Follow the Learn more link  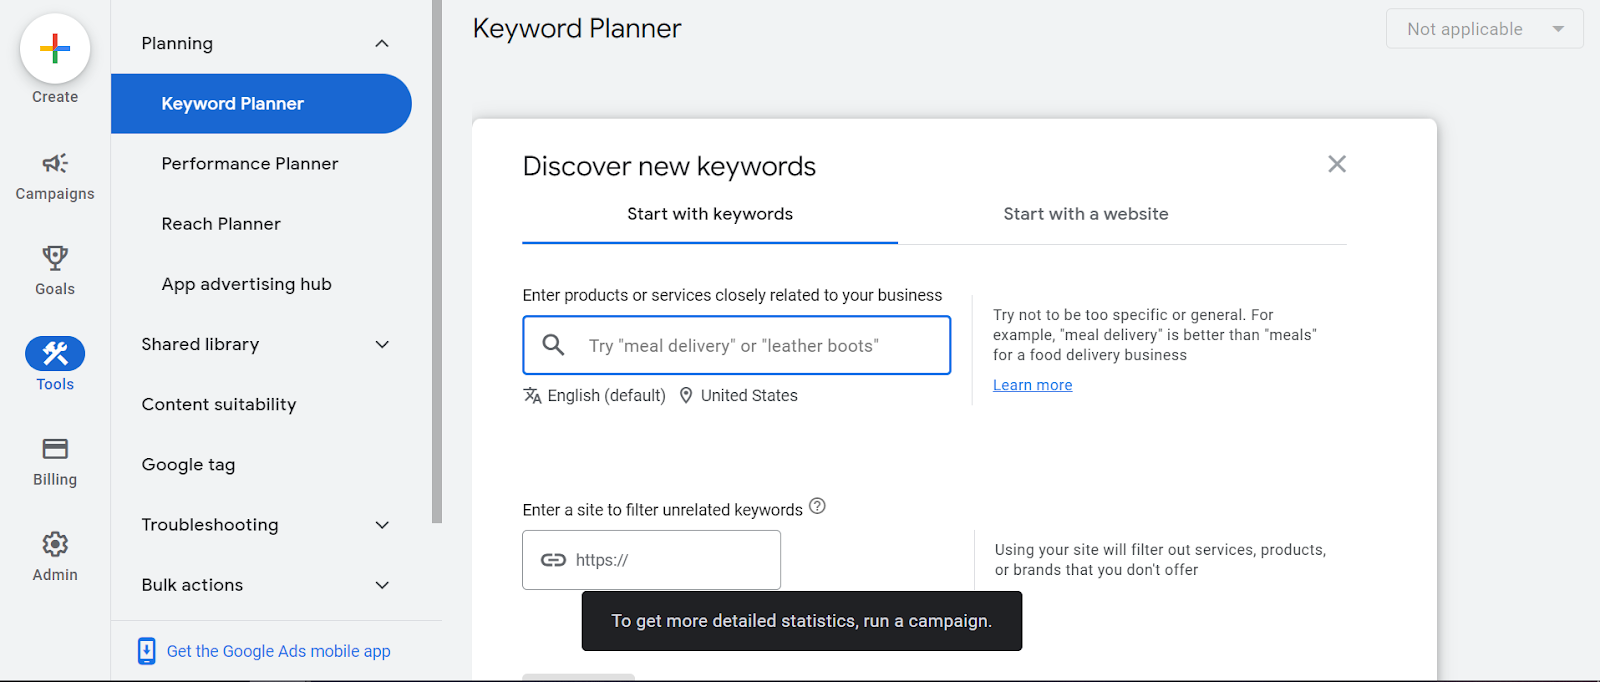click(1032, 385)
